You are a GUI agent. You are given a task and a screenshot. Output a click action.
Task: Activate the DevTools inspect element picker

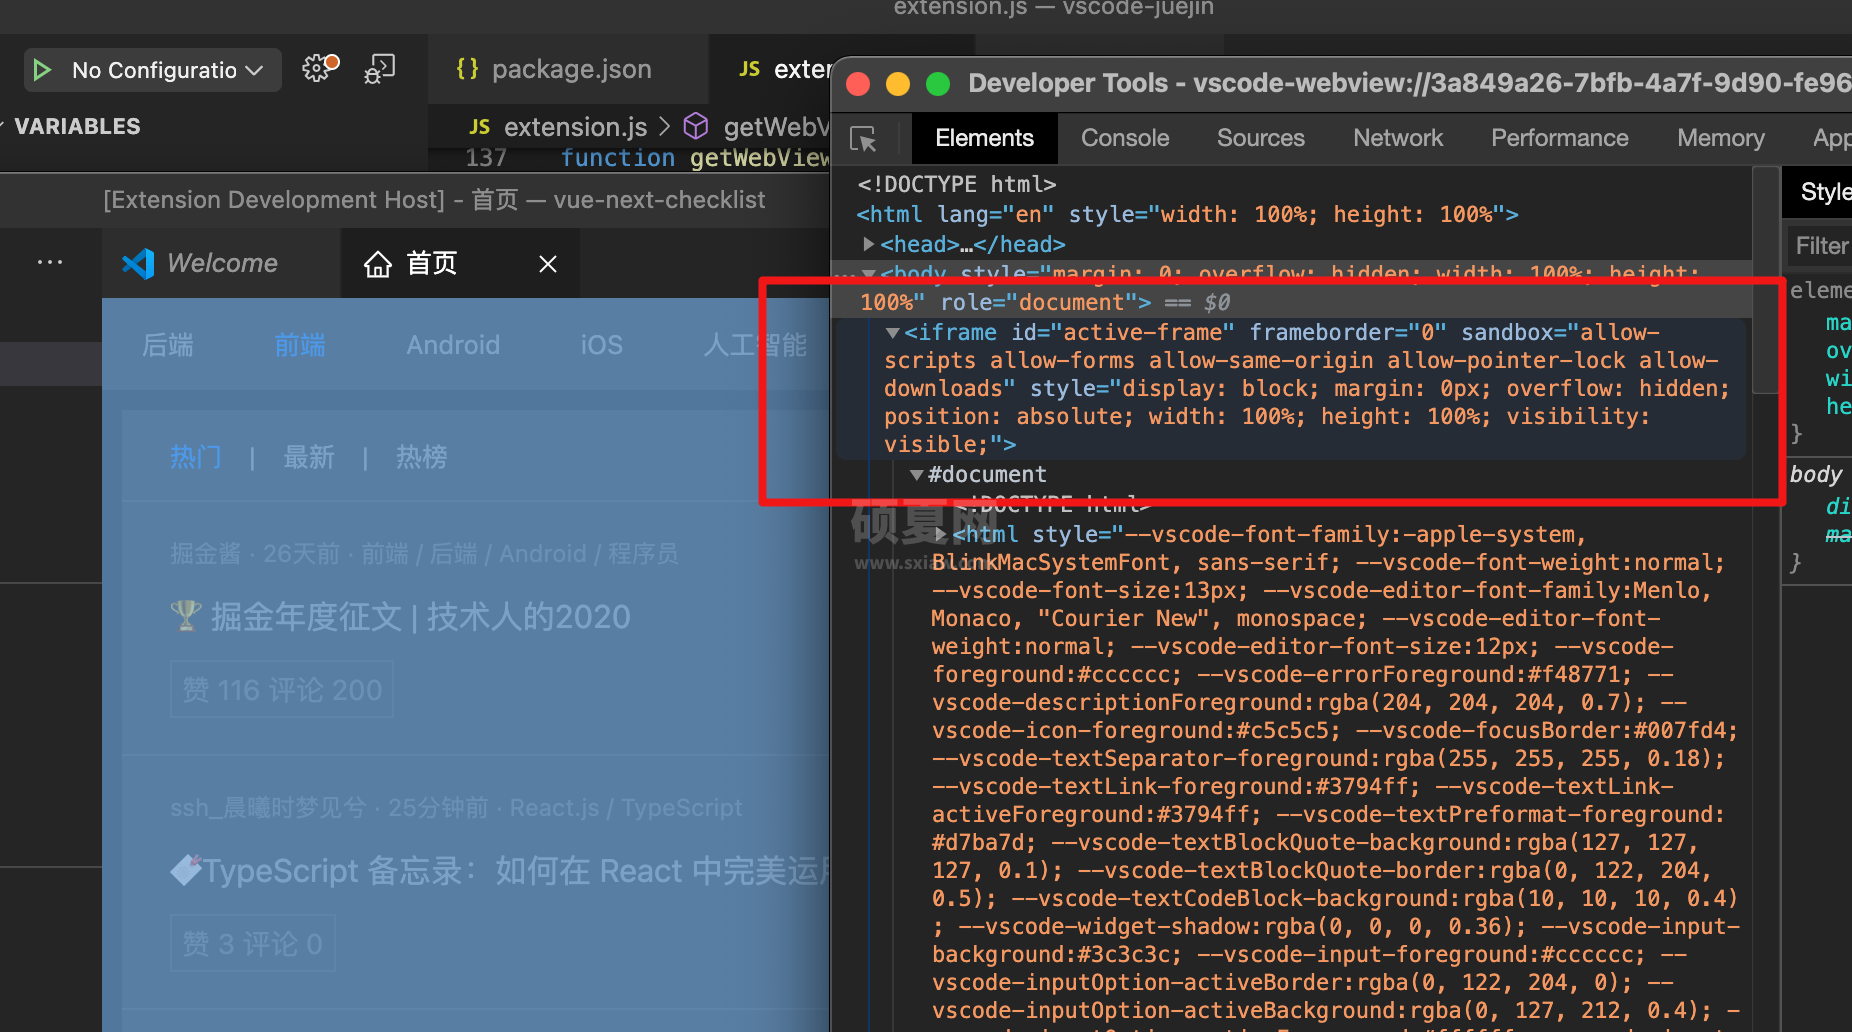(x=863, y=138)
